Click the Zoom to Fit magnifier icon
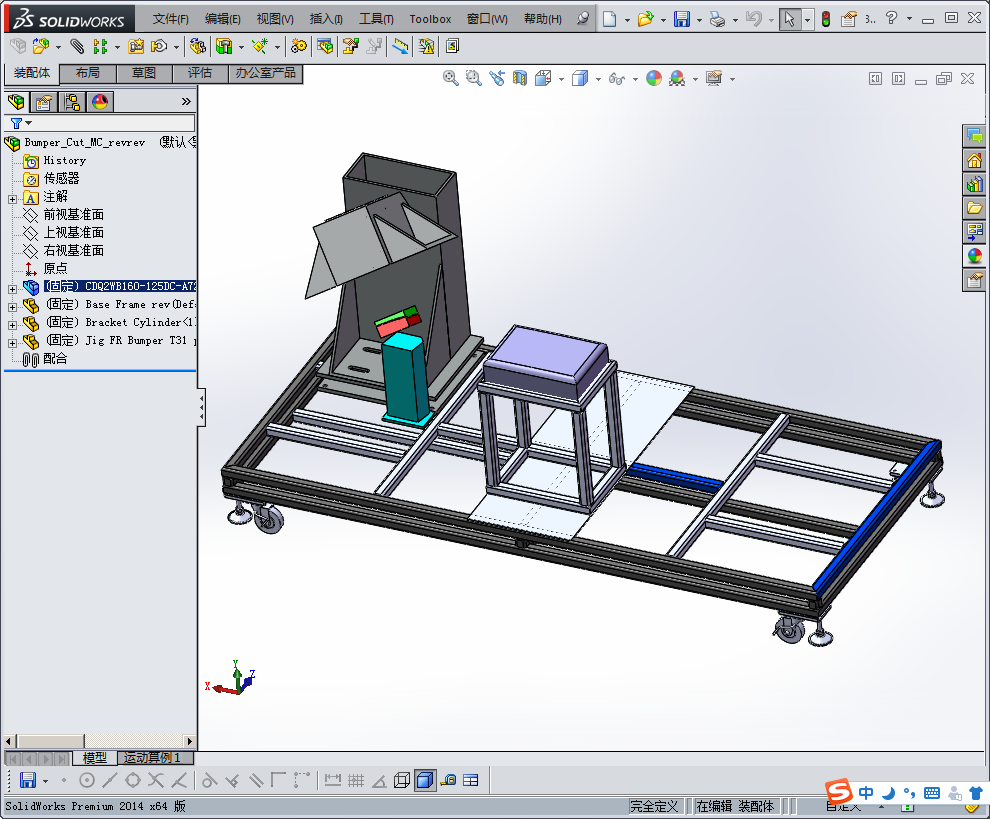Viewport: 990px width, 819px height. tap(451, 78)
